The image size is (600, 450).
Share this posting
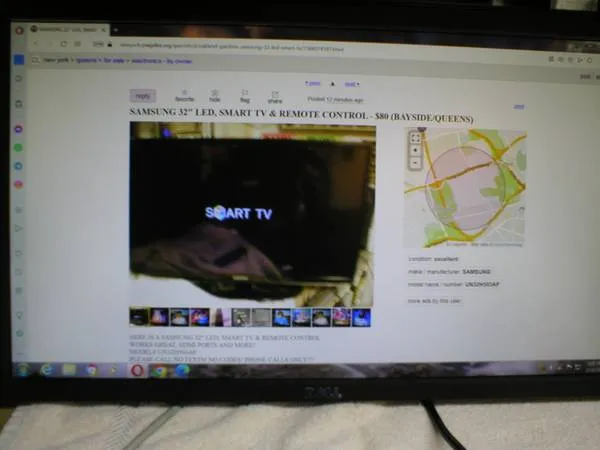click(275, 98)
